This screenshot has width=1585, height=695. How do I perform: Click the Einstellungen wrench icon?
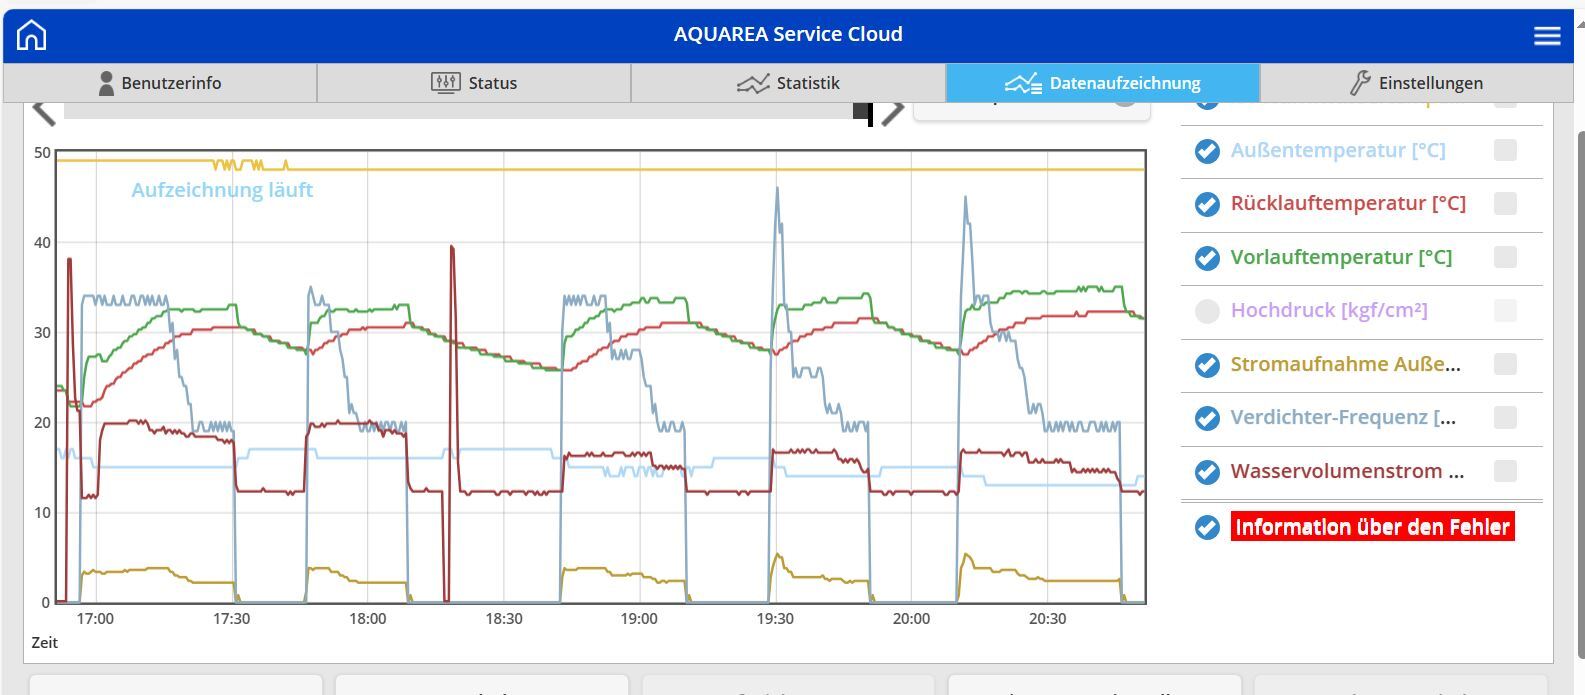point(1360,83)
